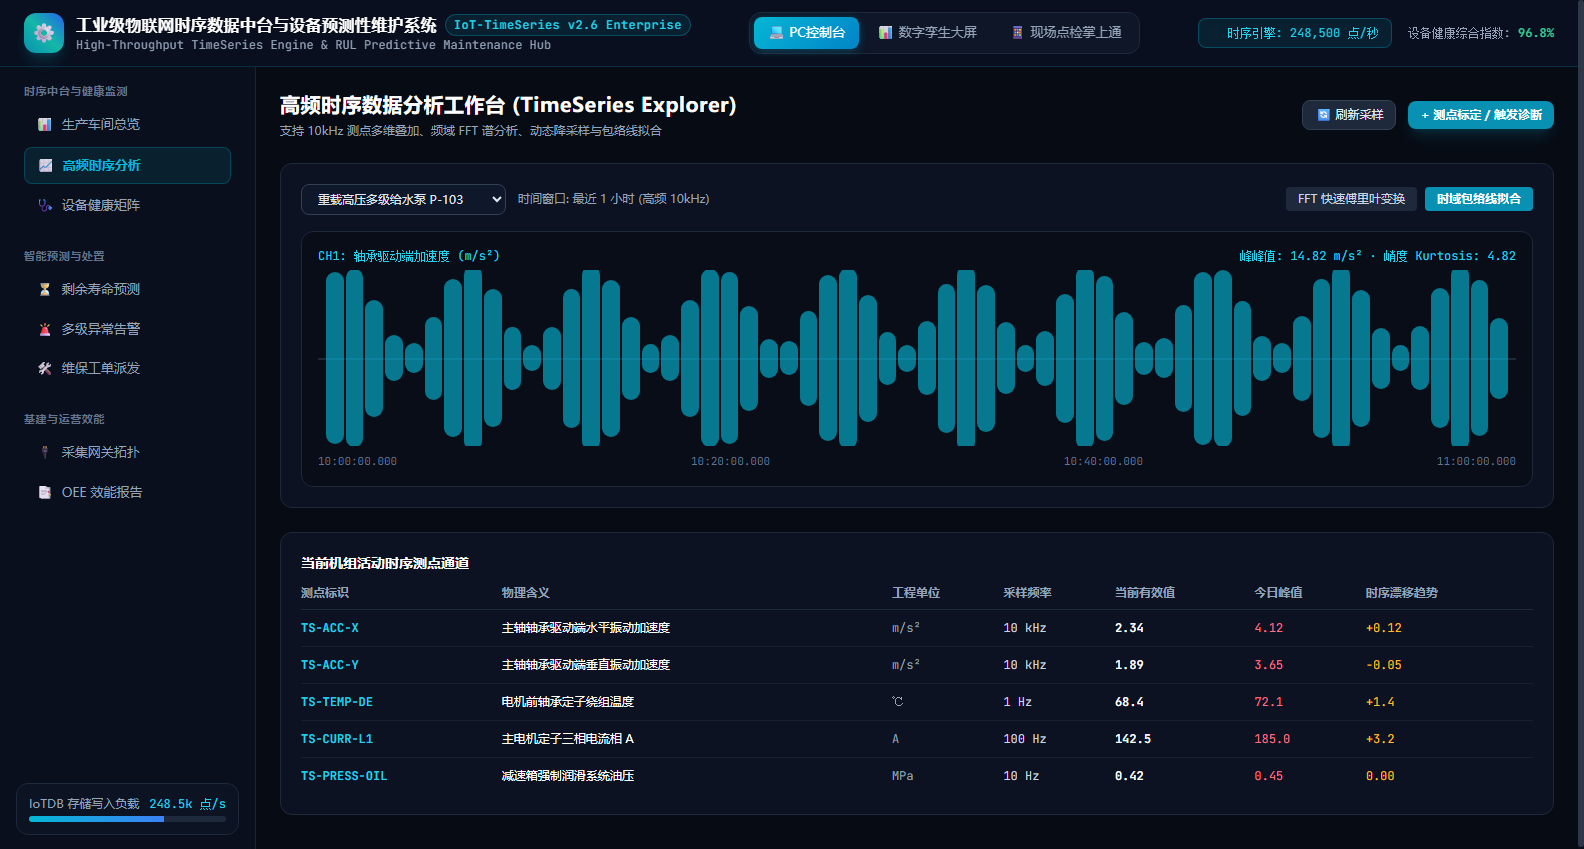
Task: Click the 数字孪生大屏 chart icon
Action: 885,33
